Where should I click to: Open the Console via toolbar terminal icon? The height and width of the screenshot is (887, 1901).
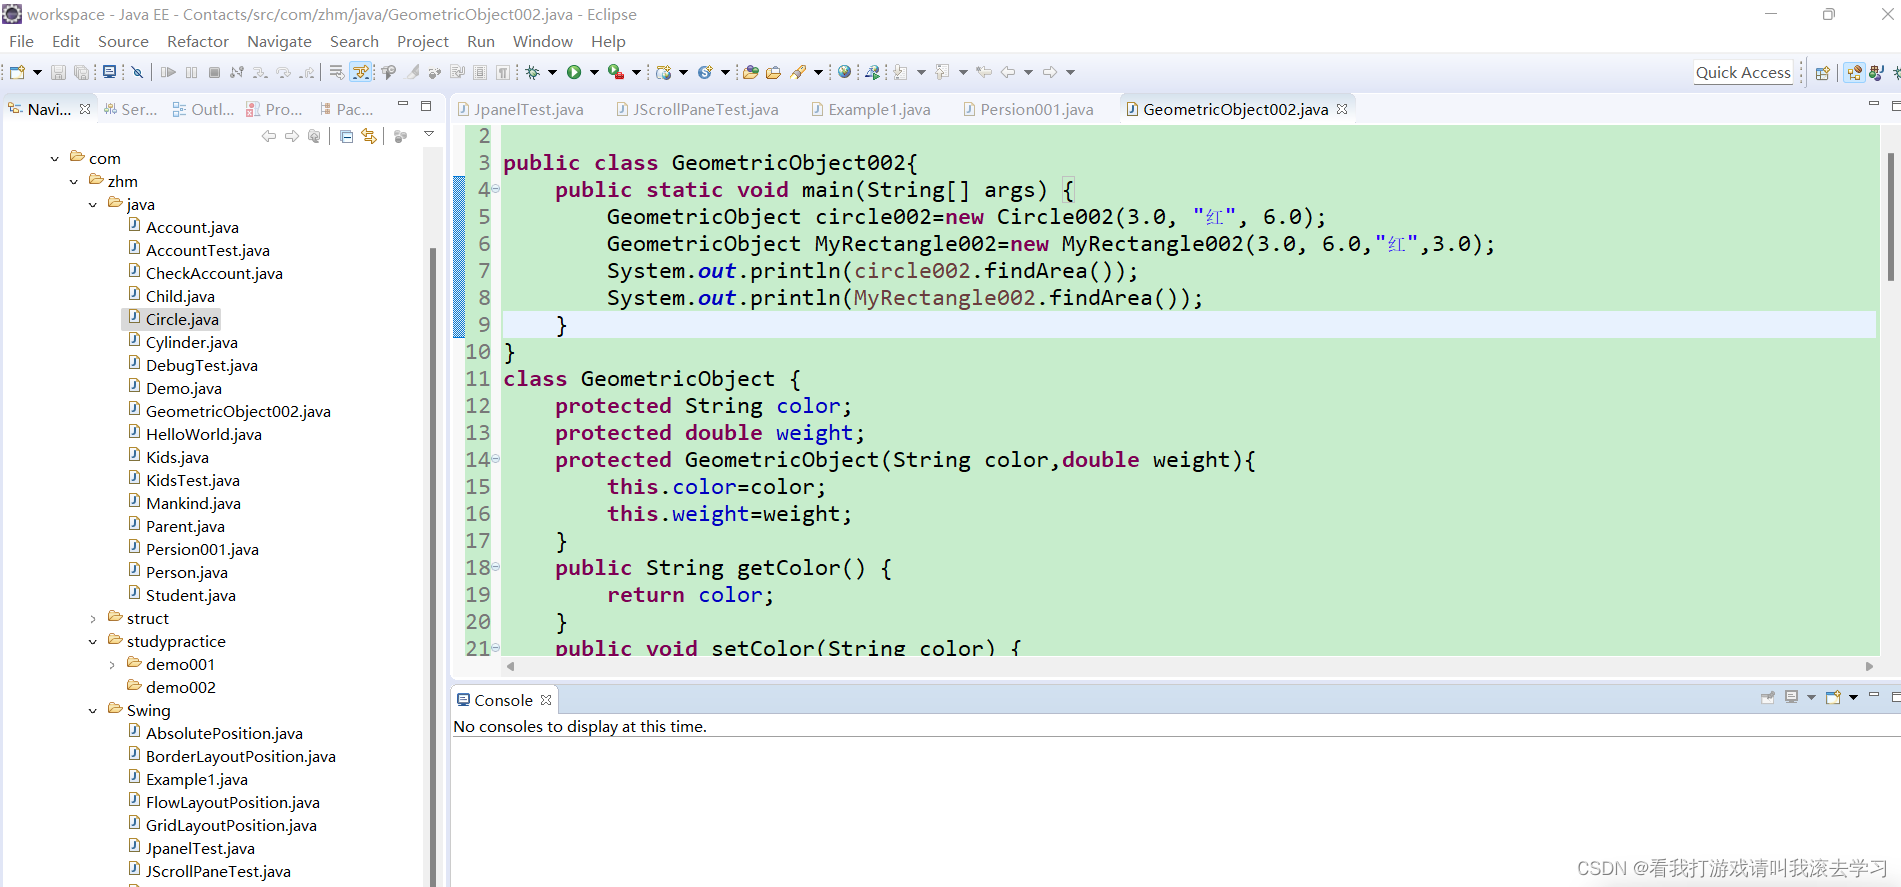pyautogui.click(x=109, y=72)
